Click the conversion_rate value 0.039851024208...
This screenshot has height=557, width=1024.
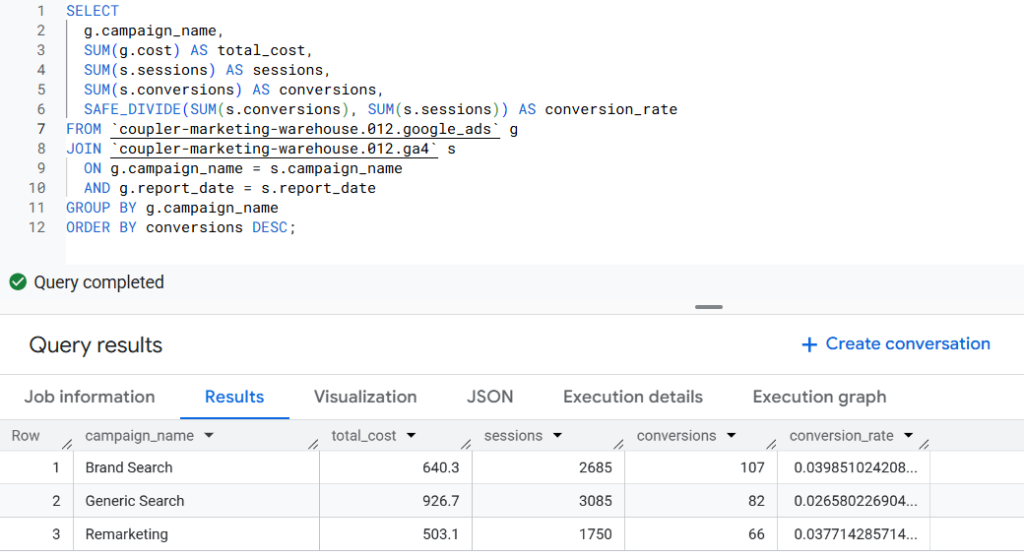click(x=856, y=468)
